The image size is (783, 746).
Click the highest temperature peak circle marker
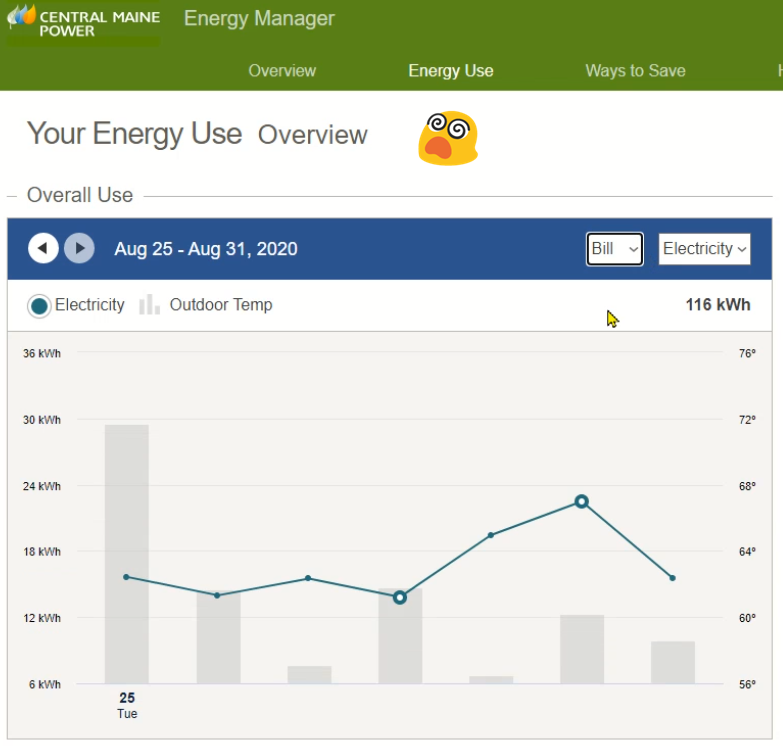(581, 501)
